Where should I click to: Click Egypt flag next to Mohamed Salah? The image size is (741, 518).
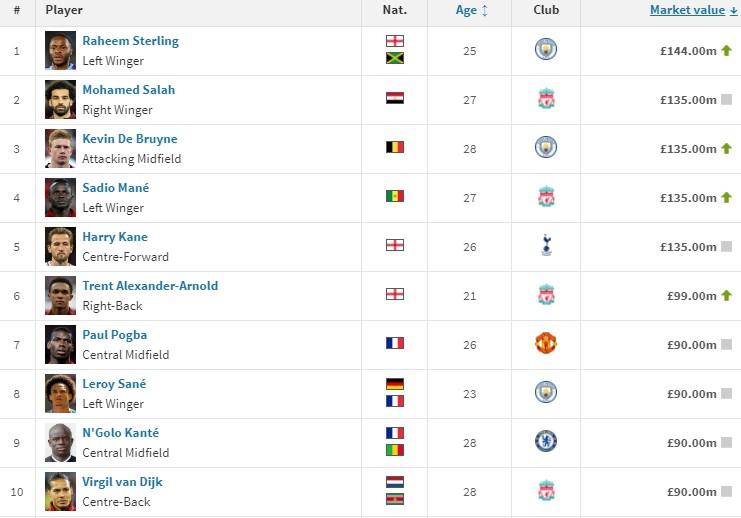click(x=395, y=98)
